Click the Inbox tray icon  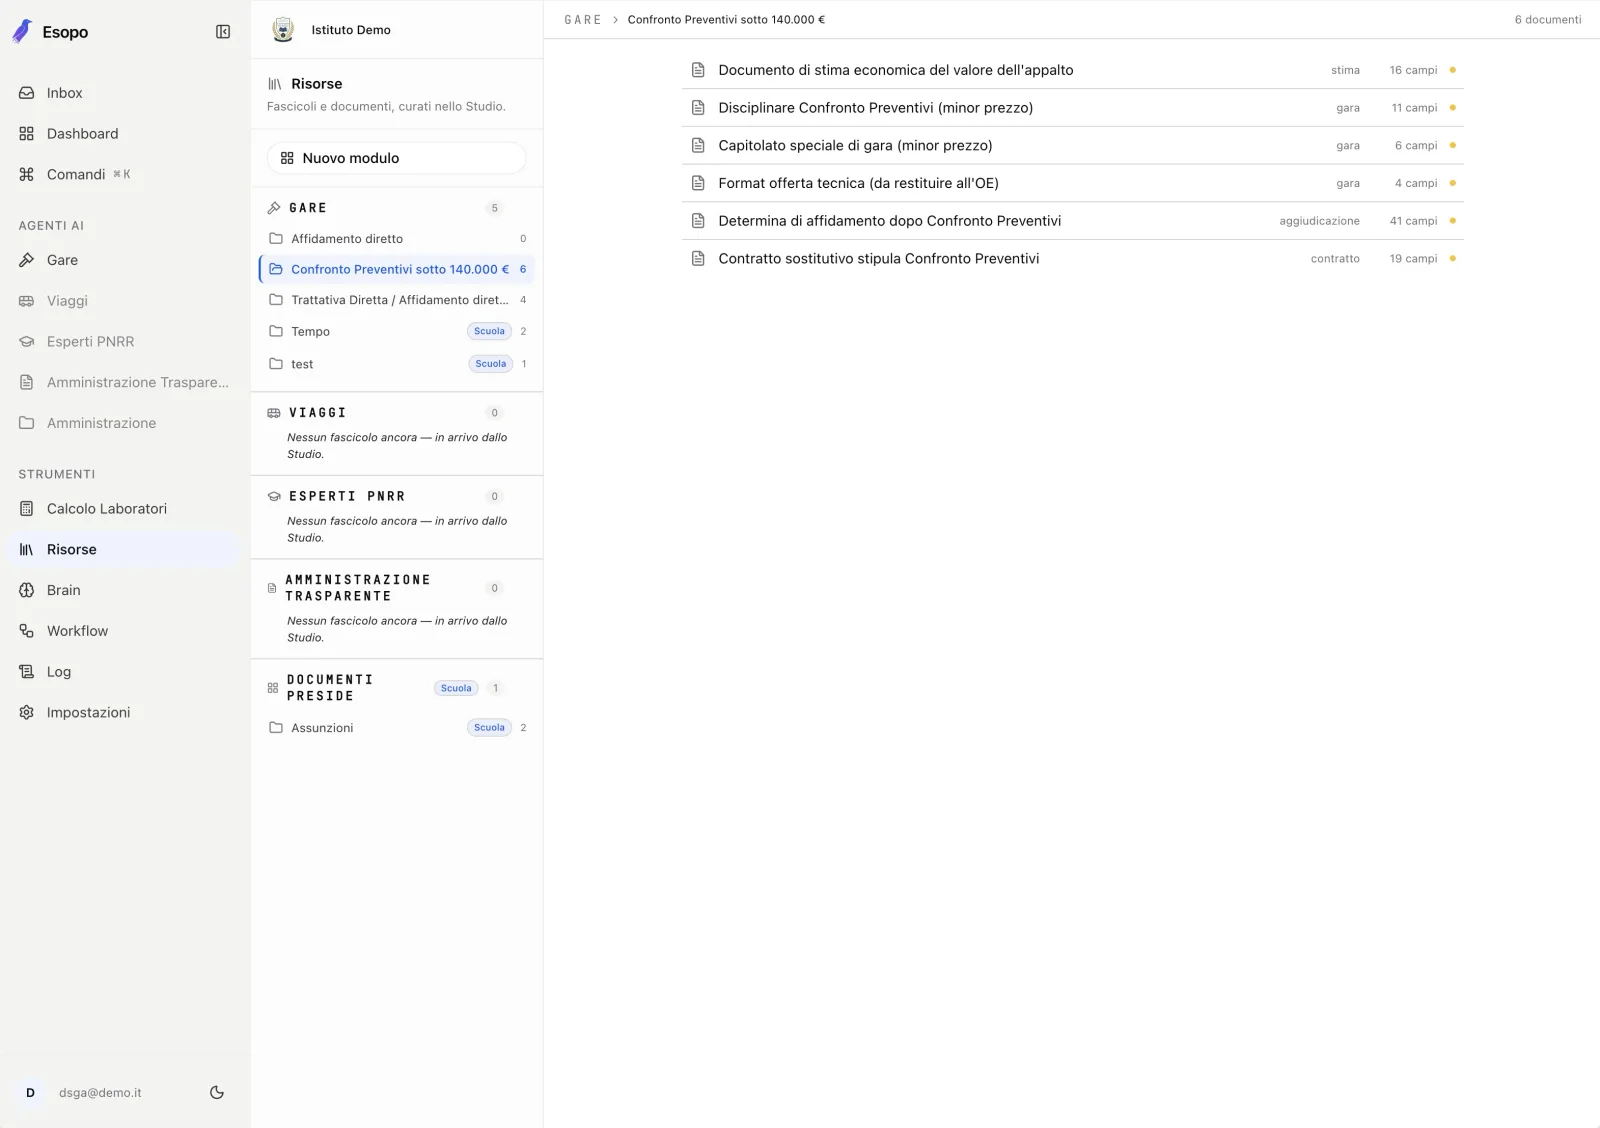[x=27, y=93]
